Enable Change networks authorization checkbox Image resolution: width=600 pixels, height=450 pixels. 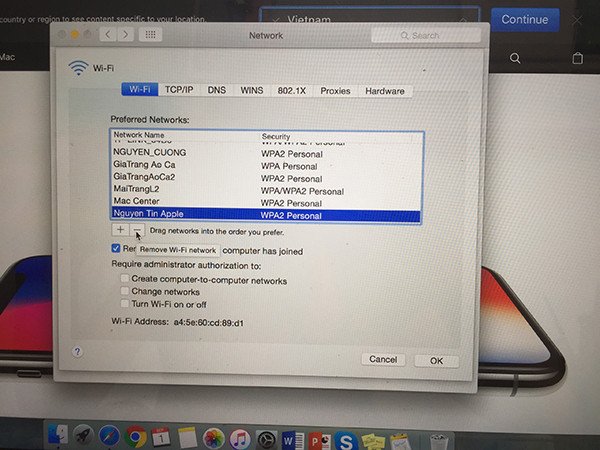pyautogui.click(x=125, y=290)
